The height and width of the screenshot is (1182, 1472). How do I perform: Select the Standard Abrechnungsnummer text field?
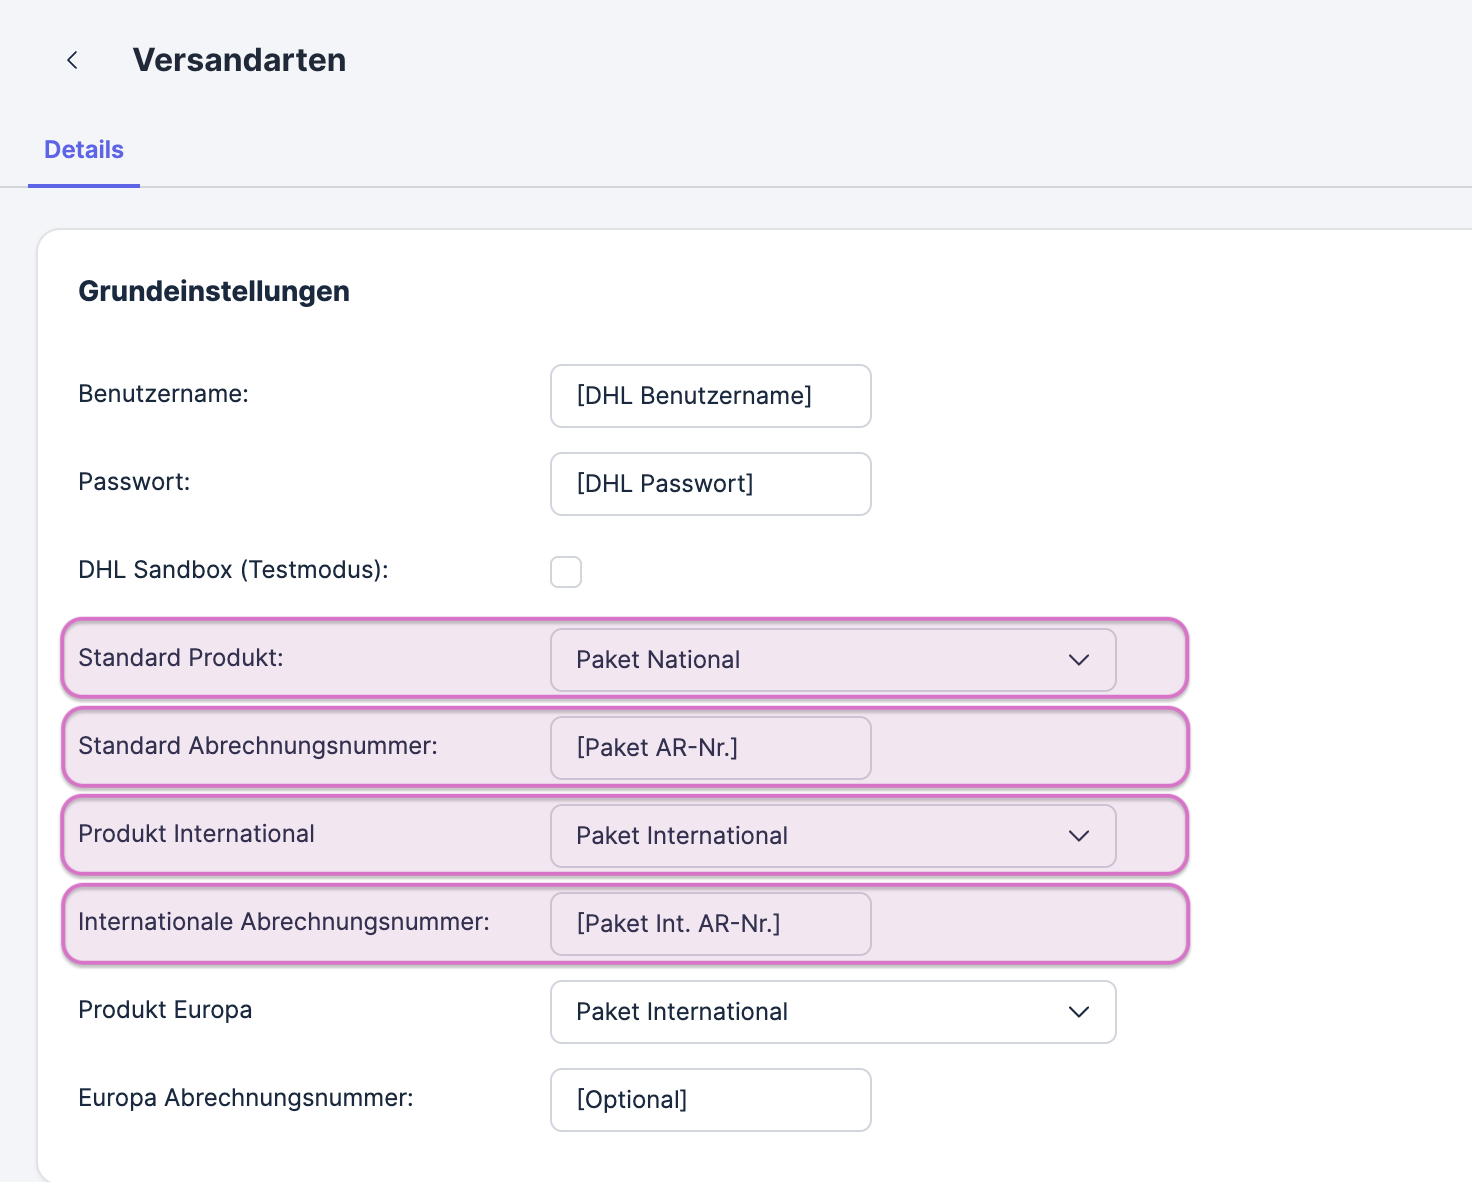click(710, 748)
